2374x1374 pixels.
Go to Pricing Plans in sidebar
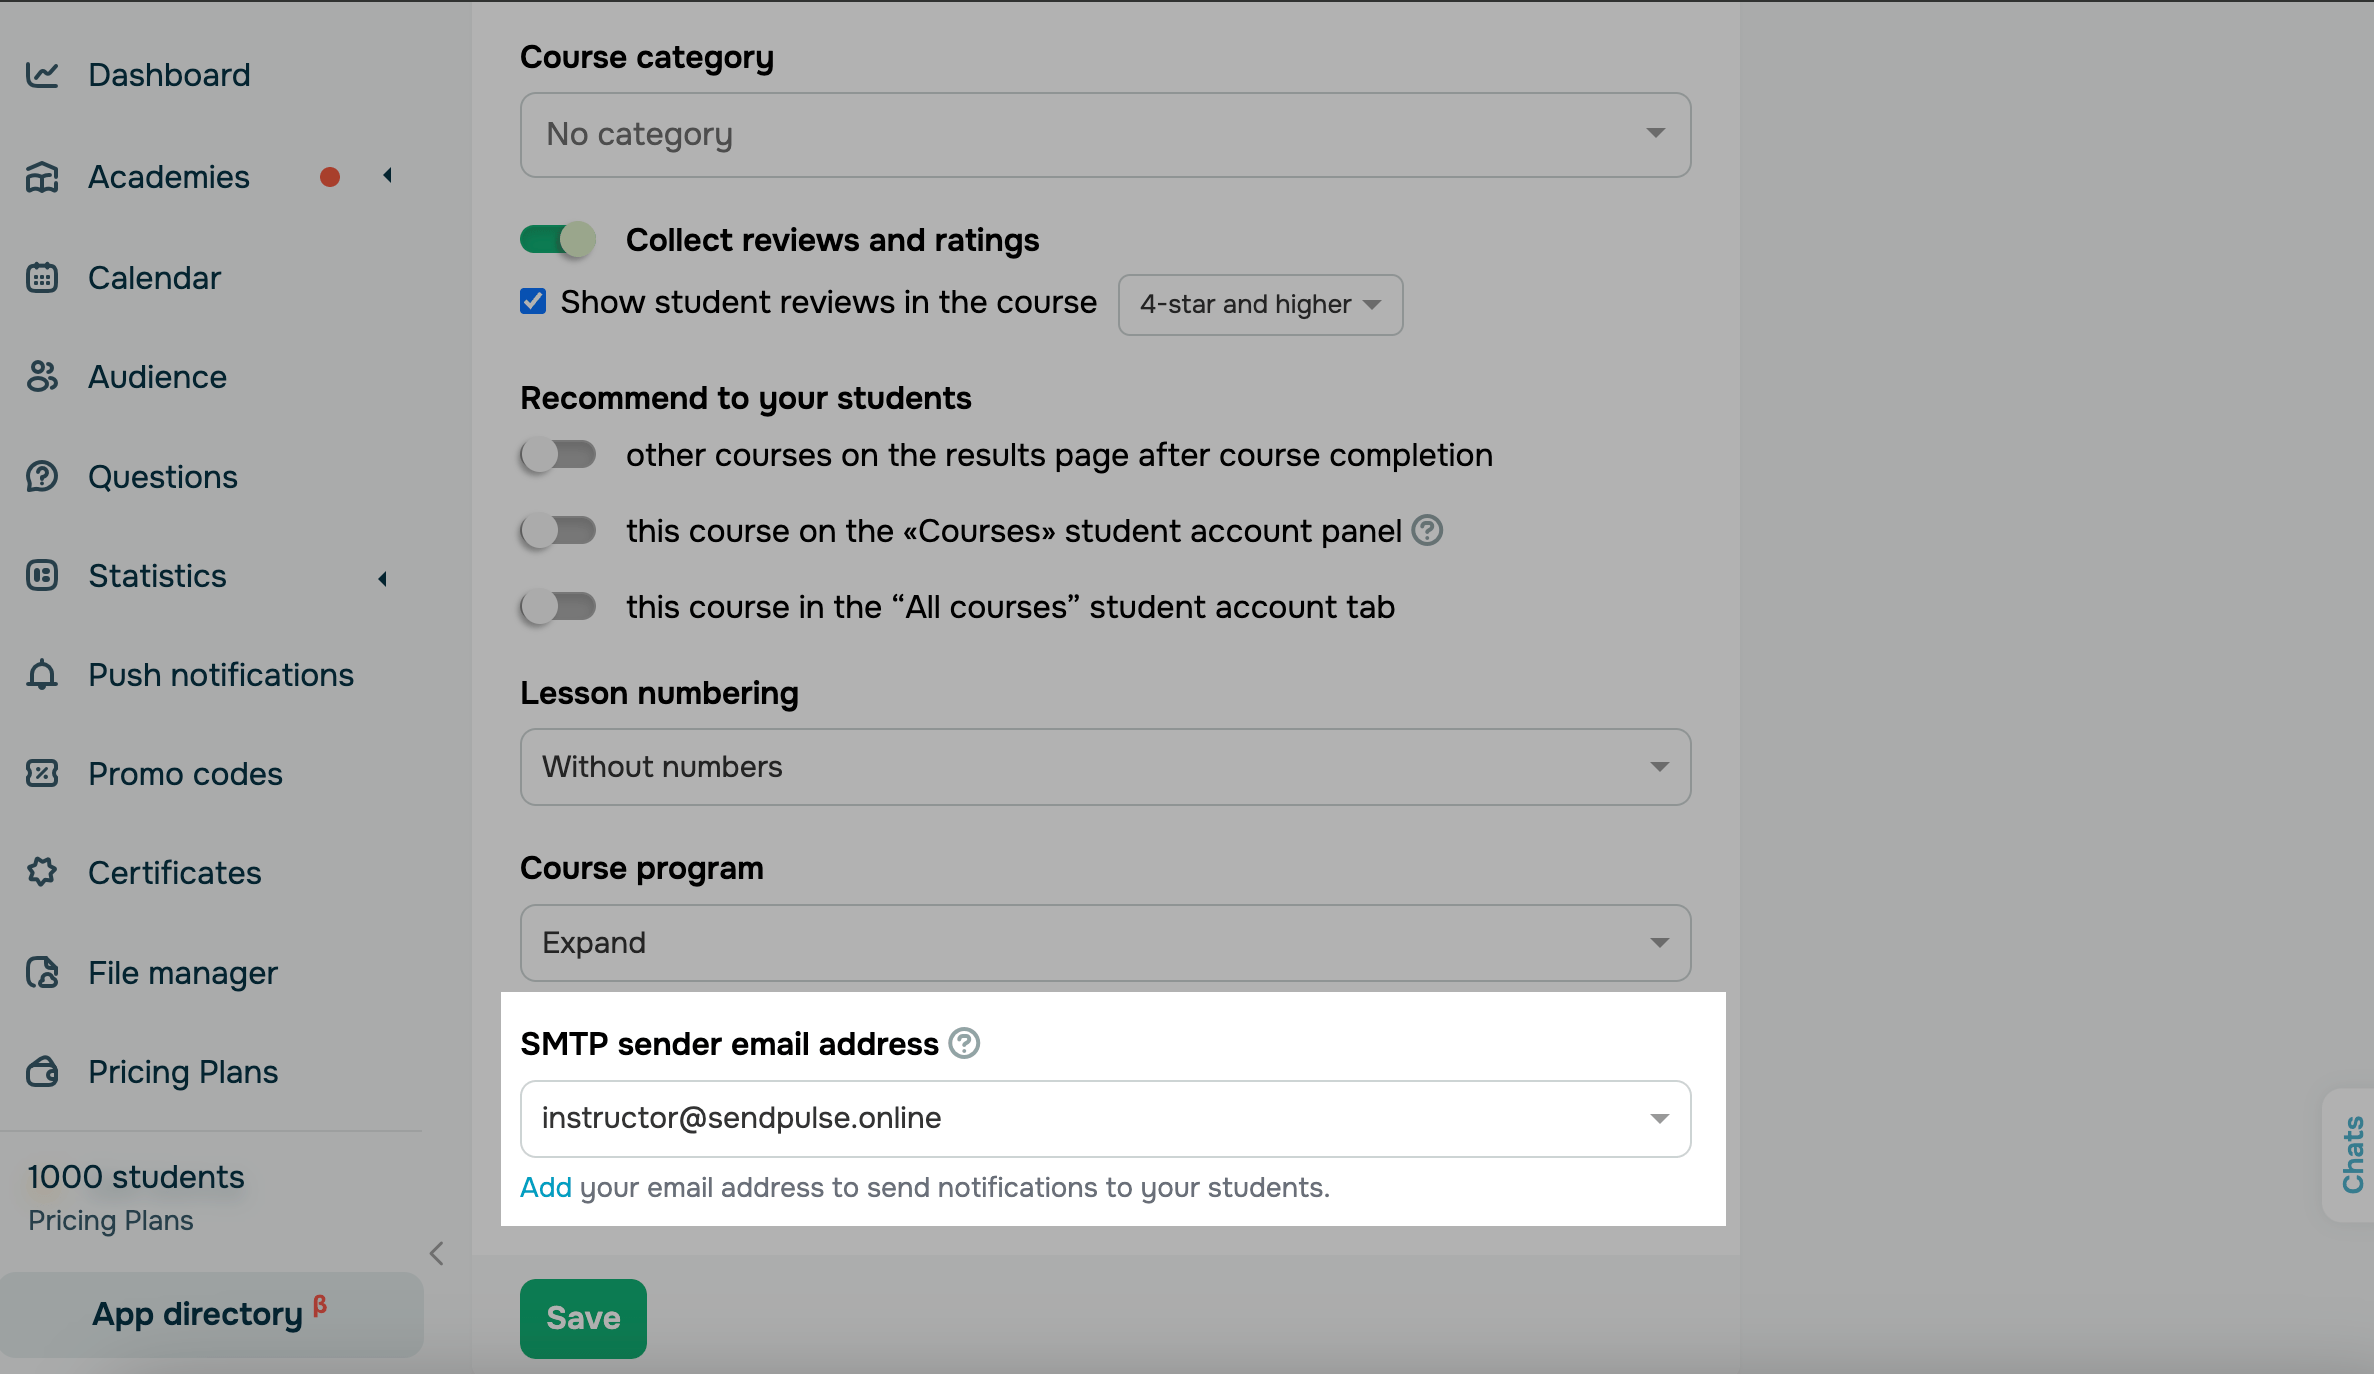(x=182, y=1072)
